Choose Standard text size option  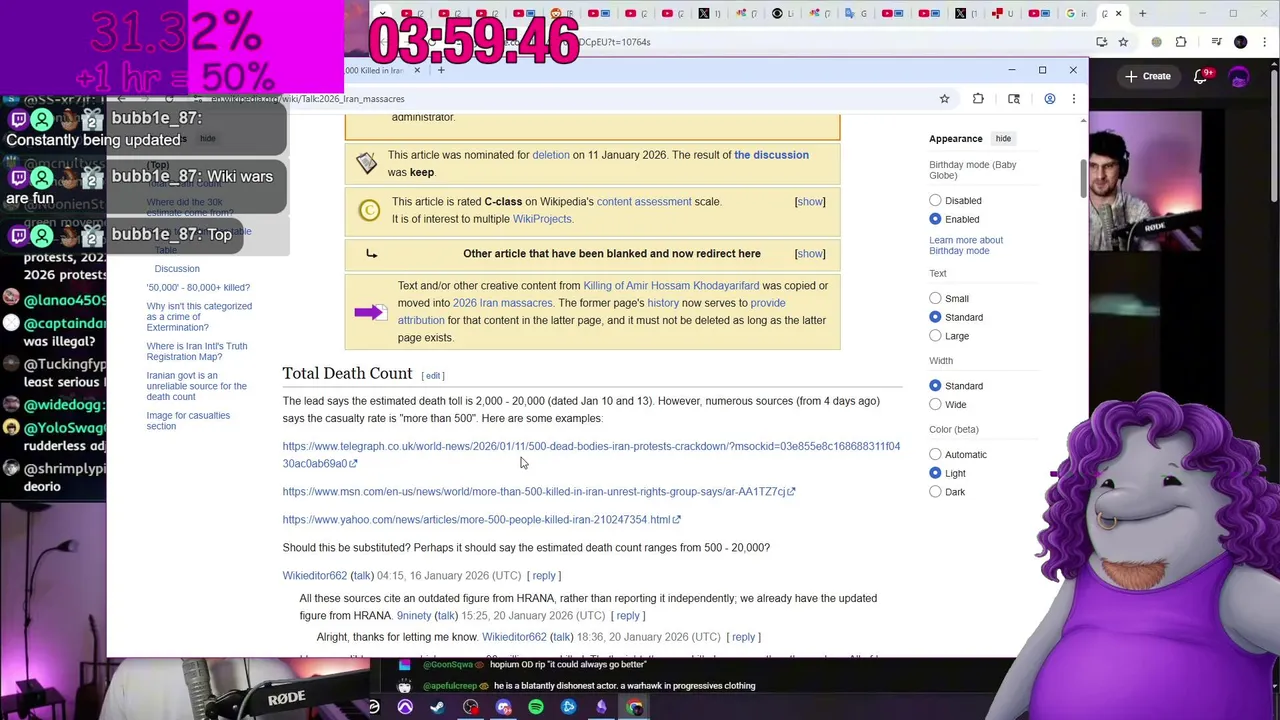935,317
